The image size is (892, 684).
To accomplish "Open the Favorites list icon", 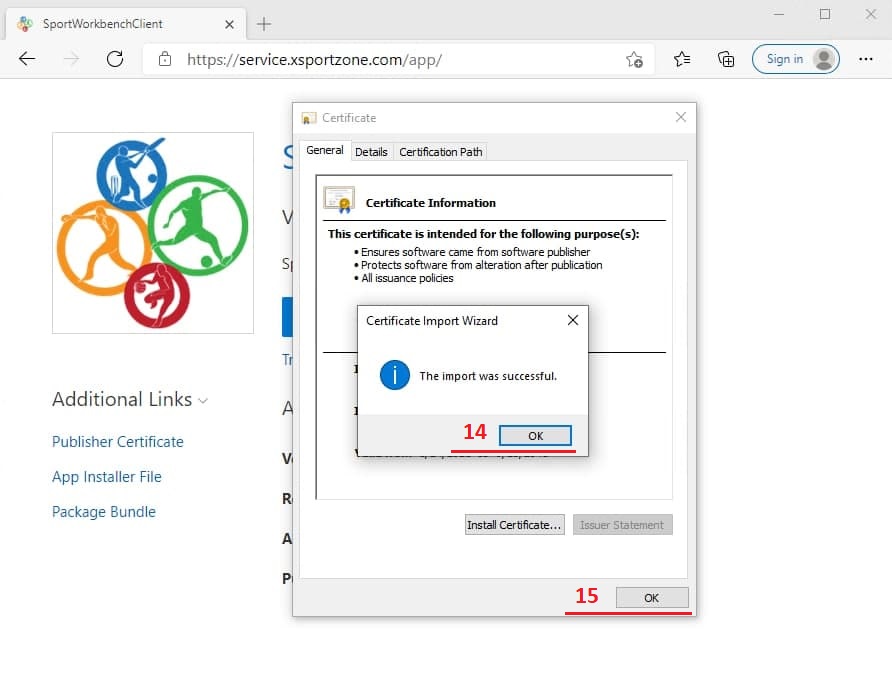I will [682, 59].
